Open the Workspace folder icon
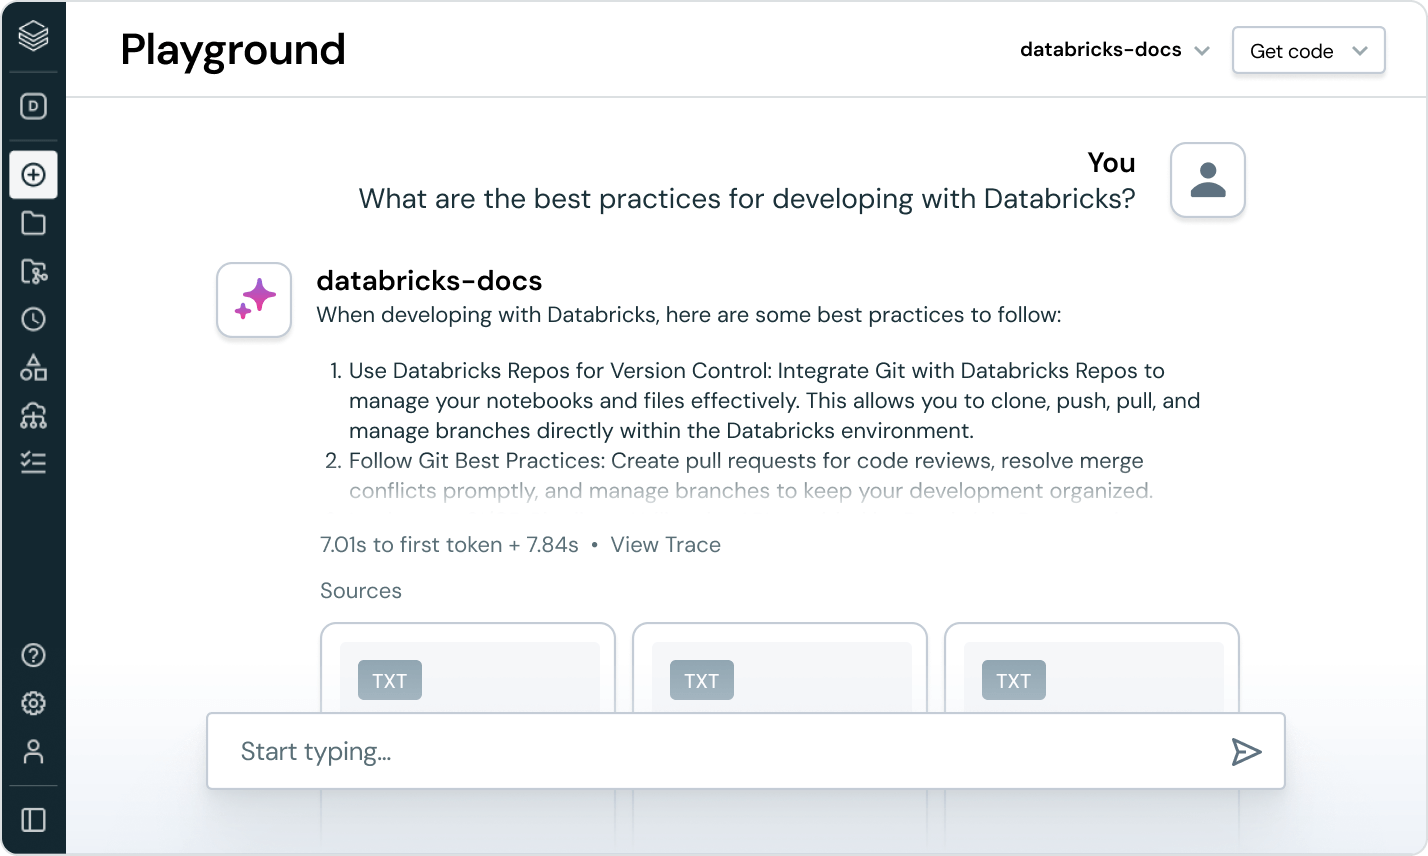Viewport: 1428px width, 856px height. point(34,223)
